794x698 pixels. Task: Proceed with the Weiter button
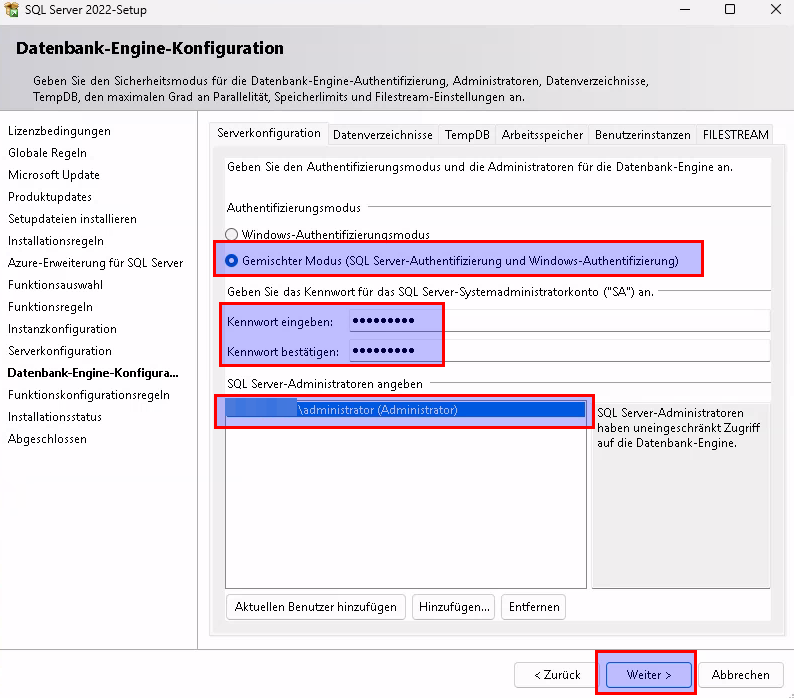[x=648, y=675]
